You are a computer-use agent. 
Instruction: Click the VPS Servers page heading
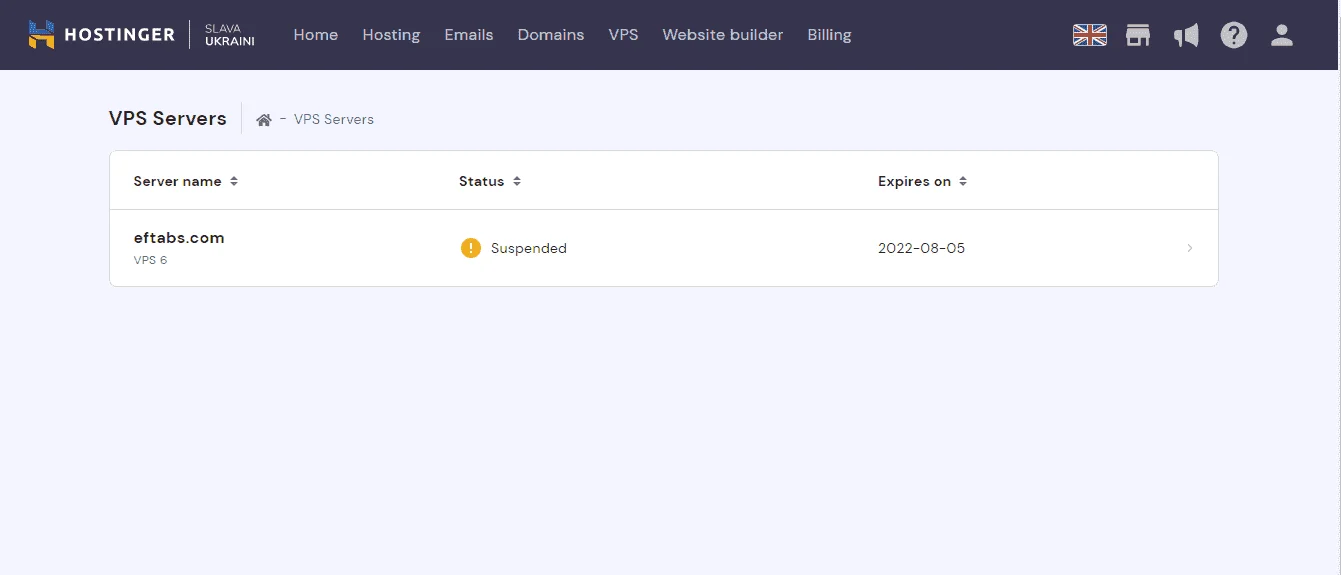[168, 118]
